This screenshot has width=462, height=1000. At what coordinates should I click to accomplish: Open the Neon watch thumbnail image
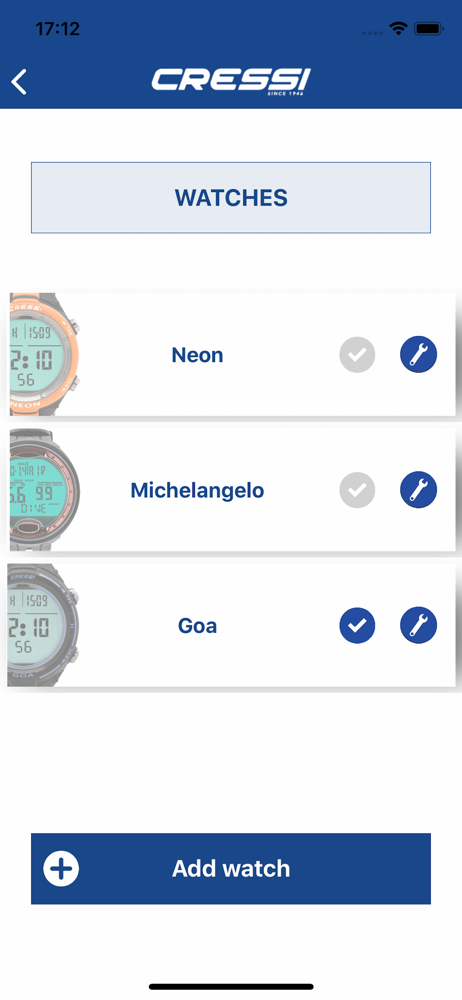pyautogui.click(x=45, y=355)
